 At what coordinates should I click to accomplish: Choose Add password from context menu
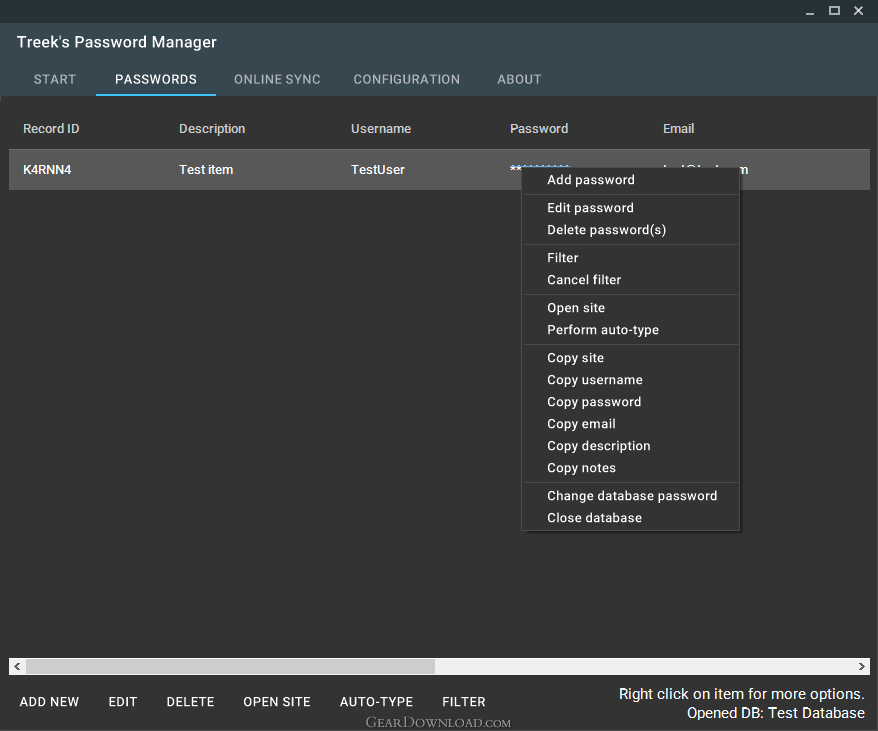(x=631, y=180)
